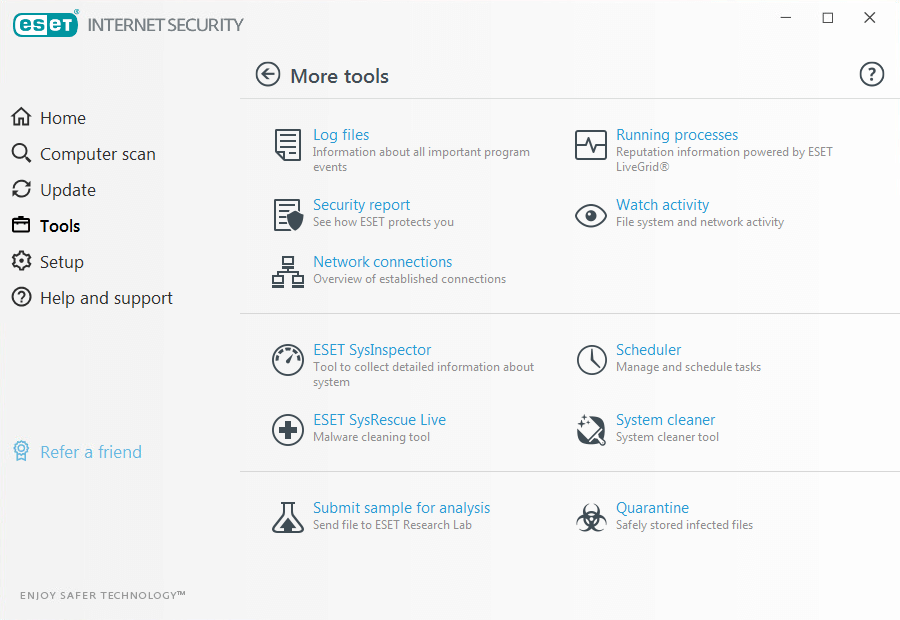The height and width of the screenshot is (620, 900).
Task: Open the Home section in sidebar
Action: coord(62,118)
